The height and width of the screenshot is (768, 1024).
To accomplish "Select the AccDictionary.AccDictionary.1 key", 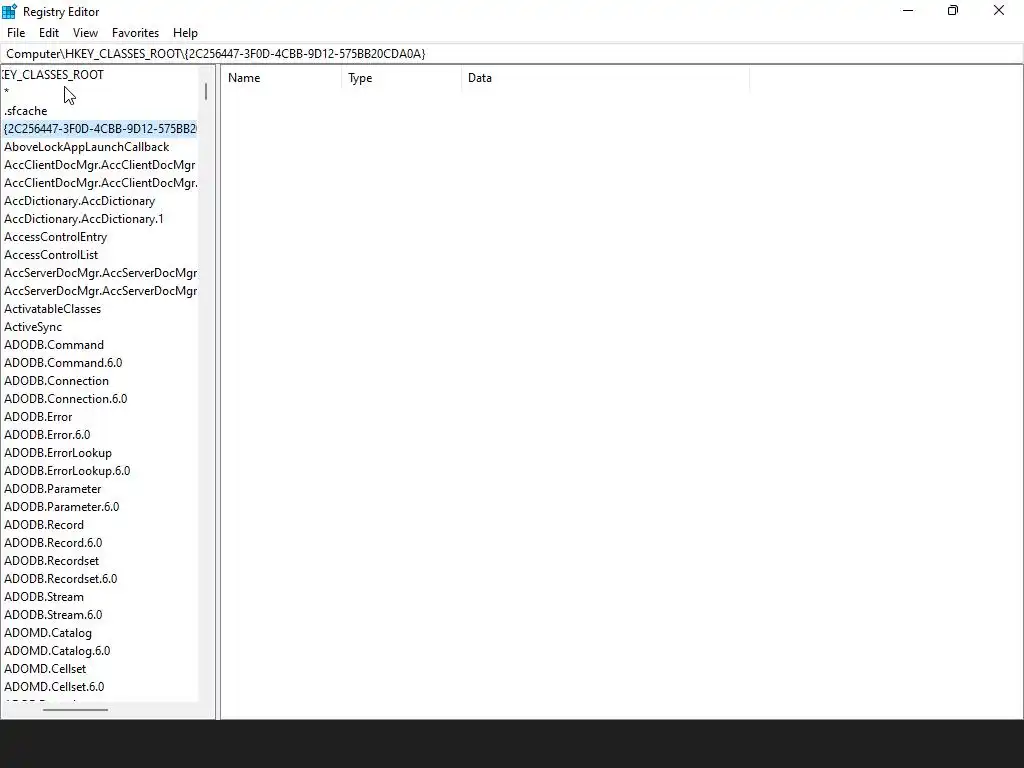I will tap(84, 219).
